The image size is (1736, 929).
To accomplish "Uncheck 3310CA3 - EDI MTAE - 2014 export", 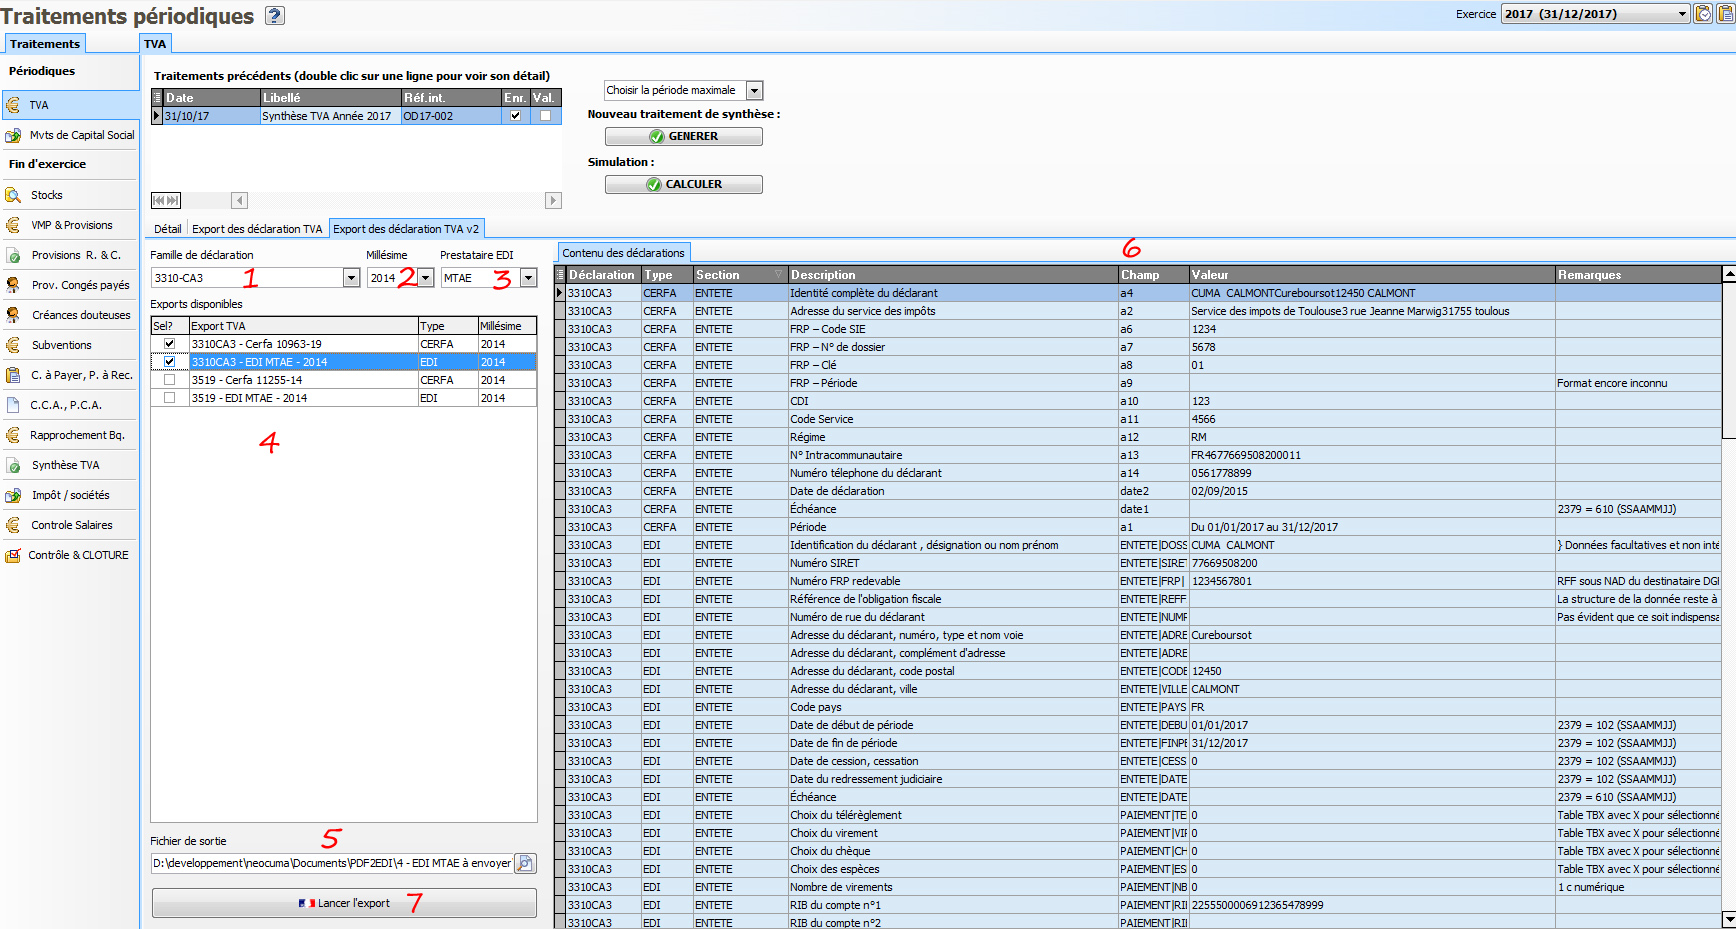I will [x=170, y=362].
